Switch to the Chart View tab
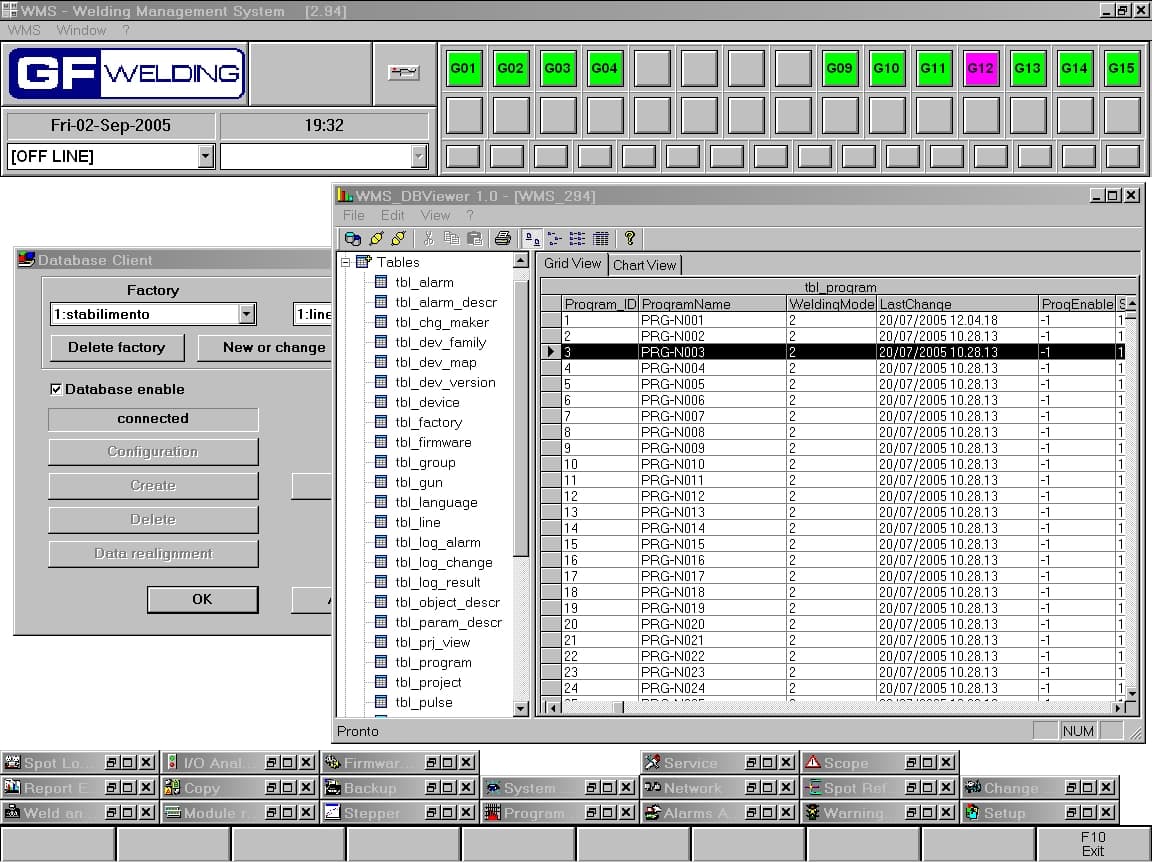 pos(644,265)
